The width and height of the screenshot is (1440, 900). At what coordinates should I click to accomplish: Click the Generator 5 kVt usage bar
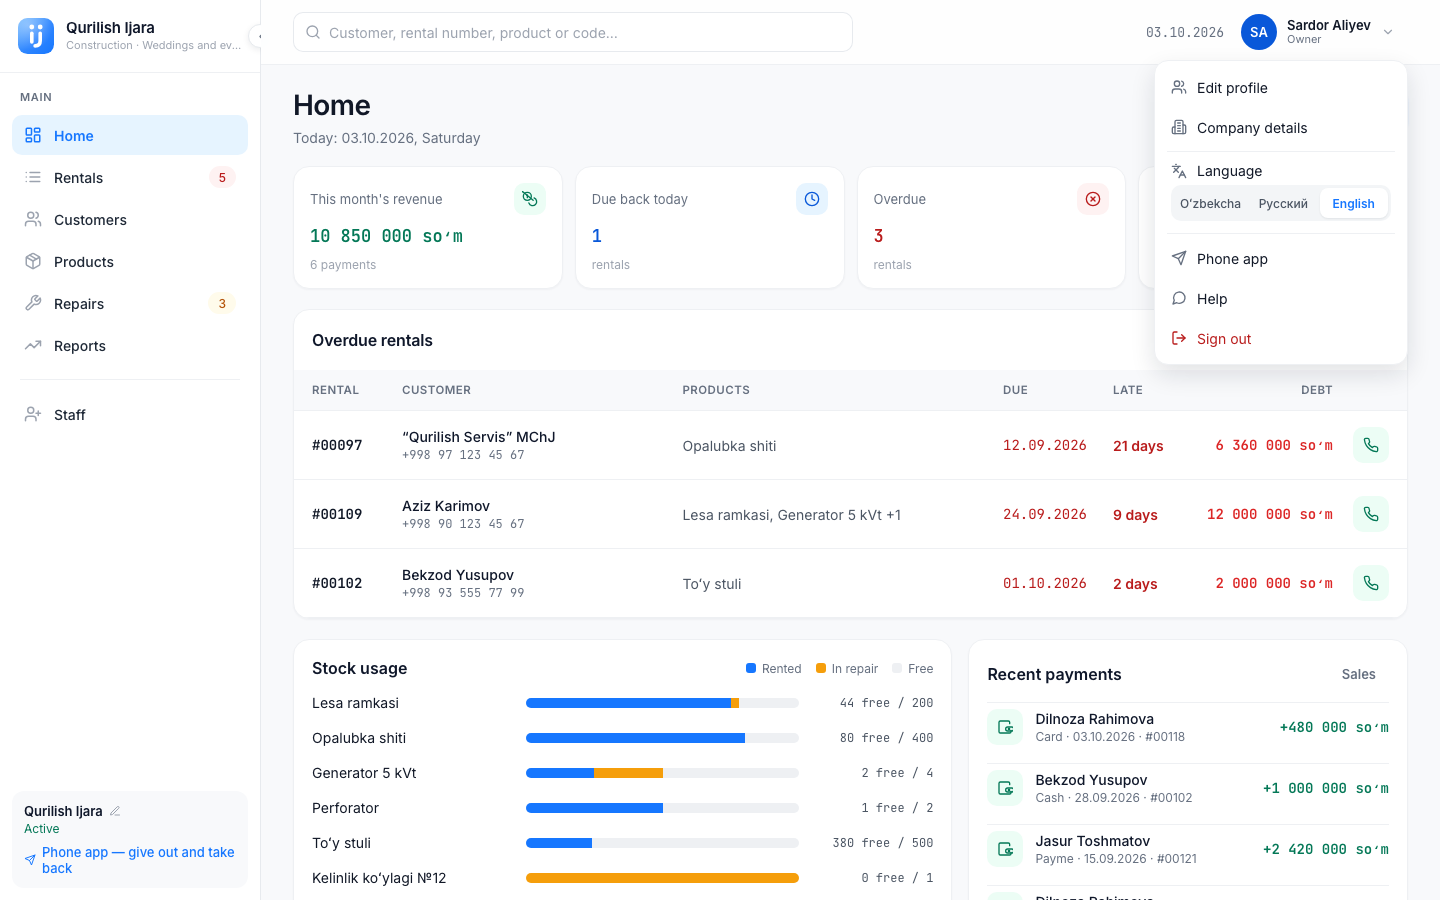[662, 773]
